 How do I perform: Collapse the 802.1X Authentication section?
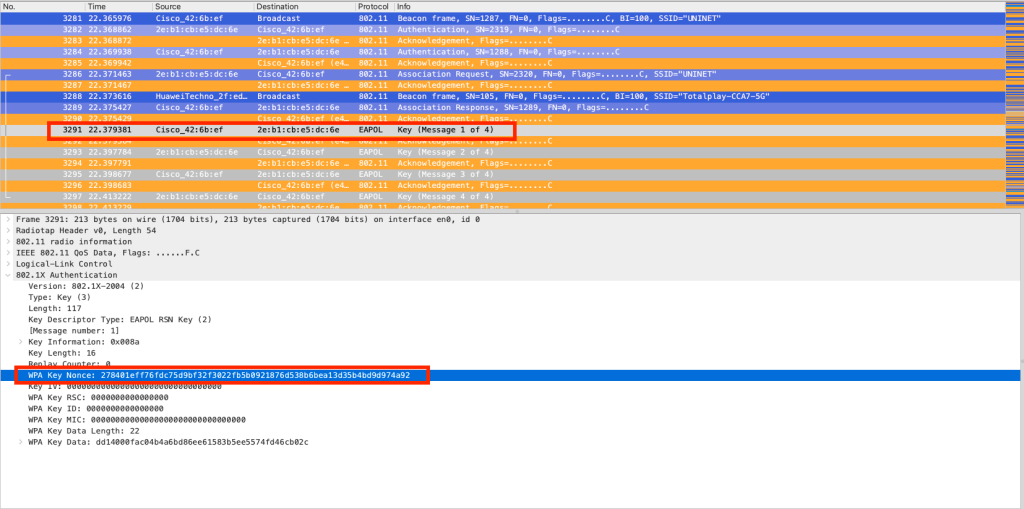click(x=9, y=274)
